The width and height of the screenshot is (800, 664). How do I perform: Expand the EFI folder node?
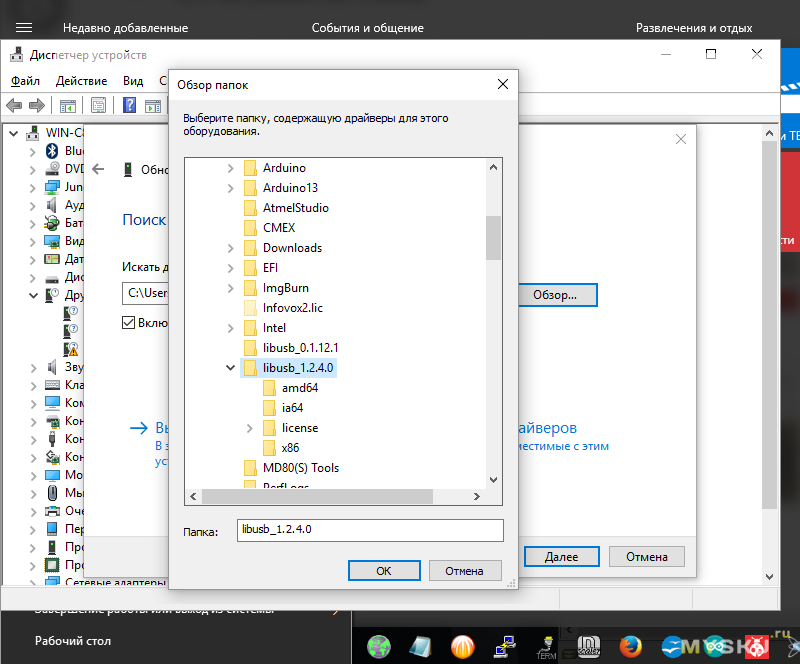(231, 268)
